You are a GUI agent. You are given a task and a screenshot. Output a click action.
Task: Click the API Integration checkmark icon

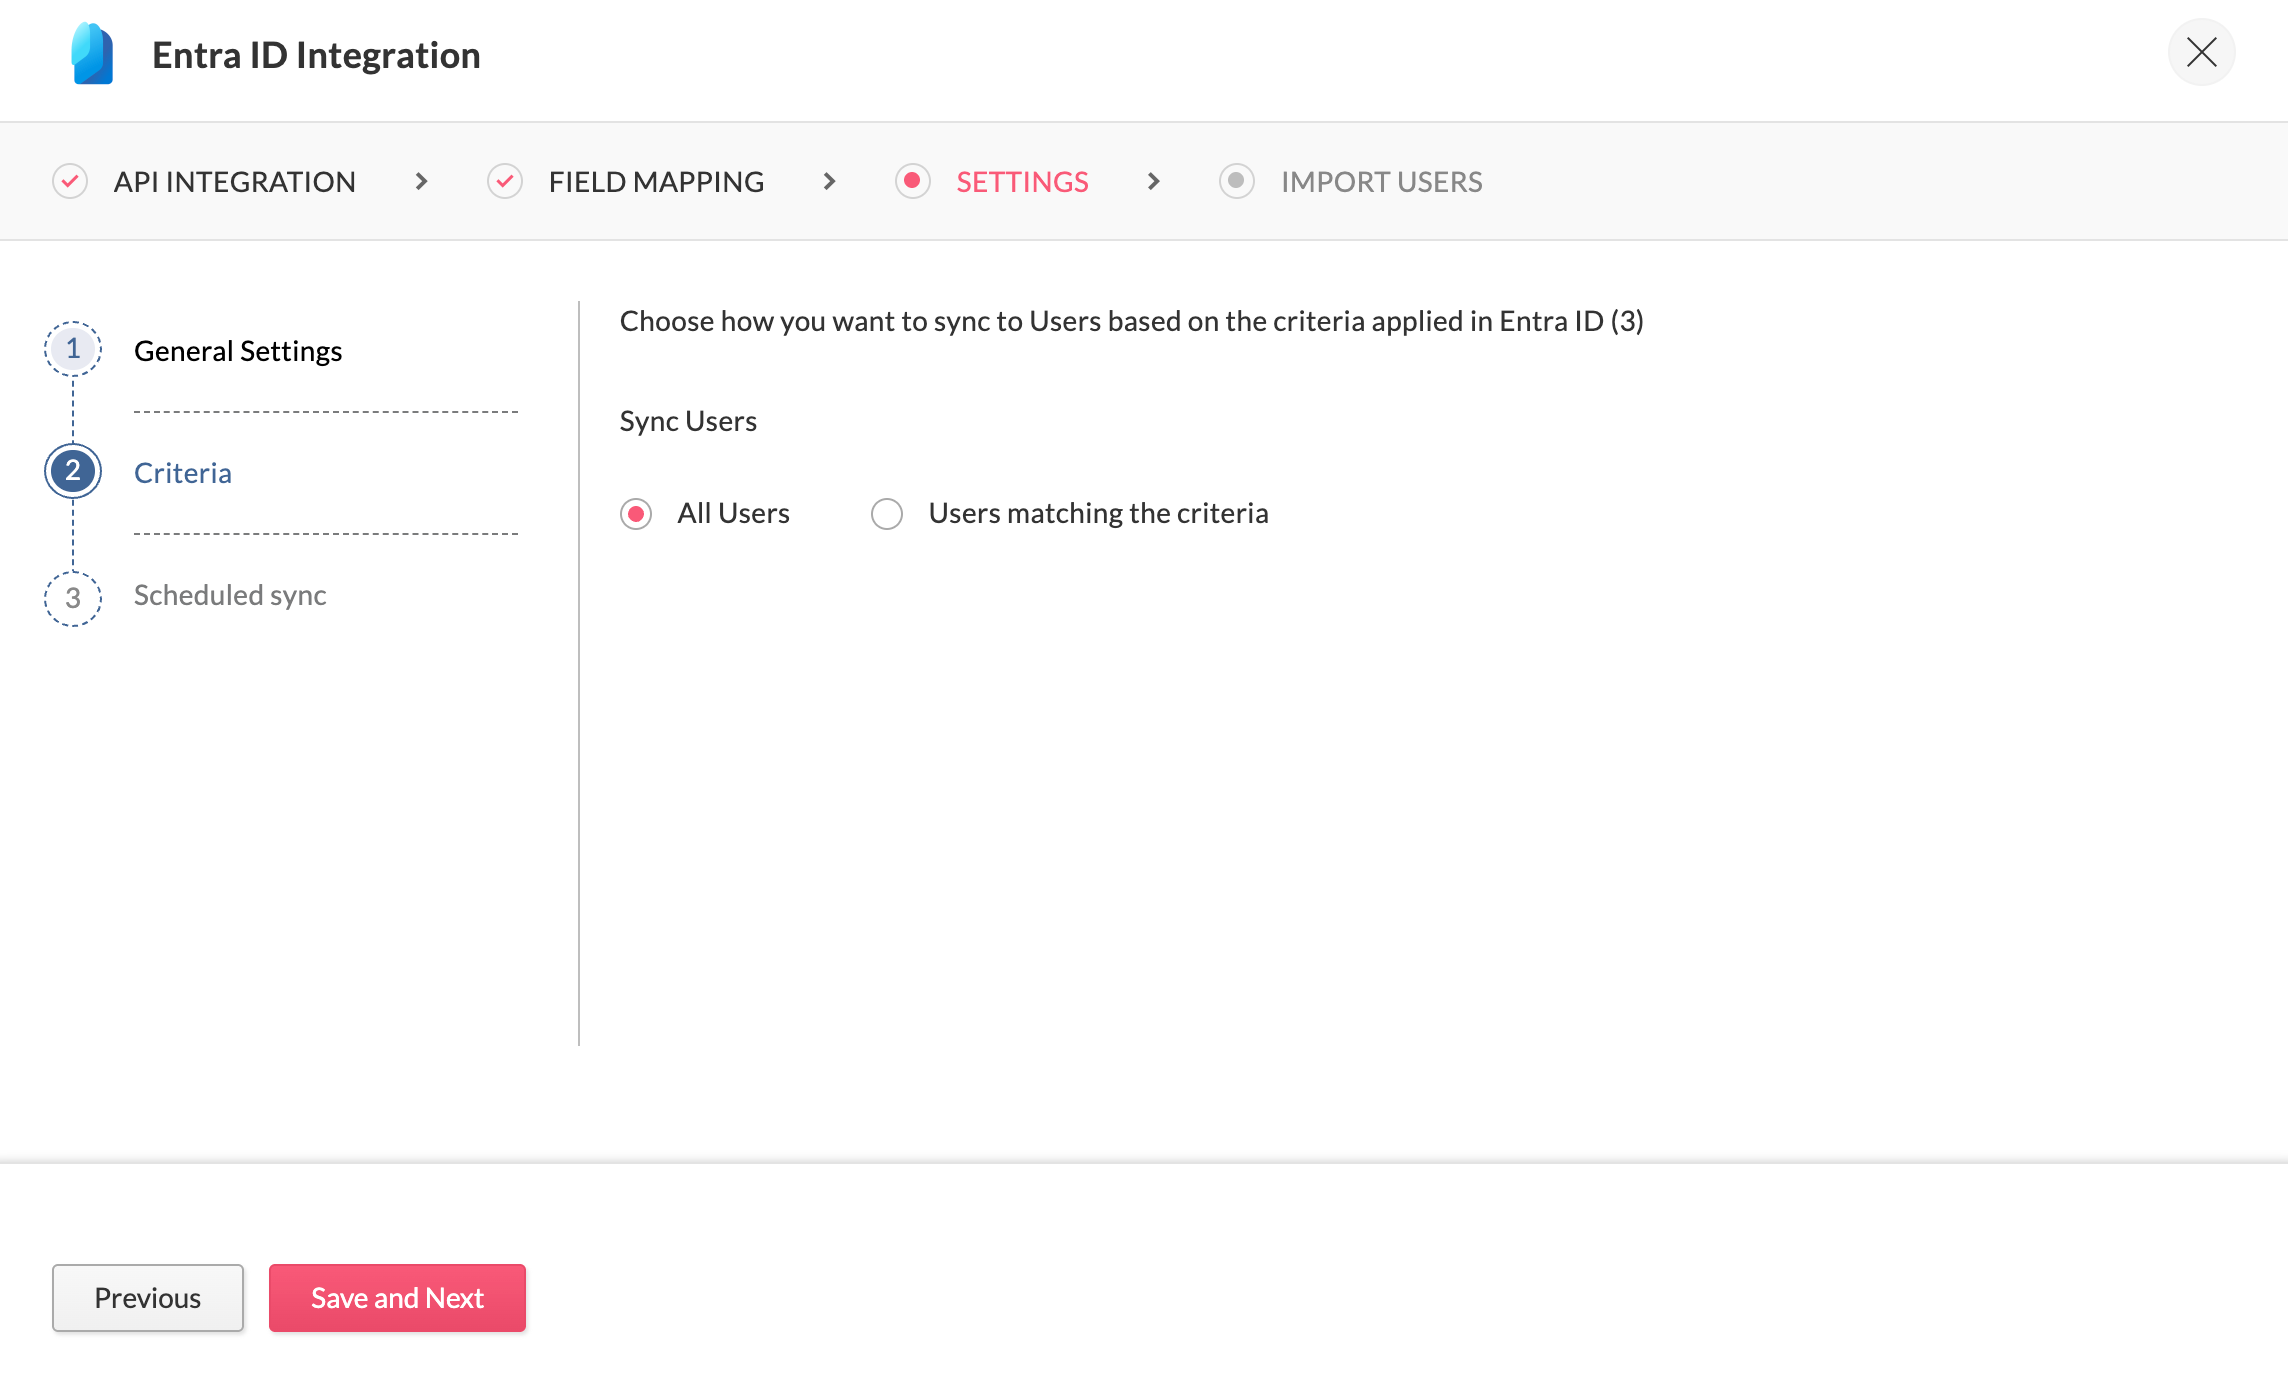70,181
